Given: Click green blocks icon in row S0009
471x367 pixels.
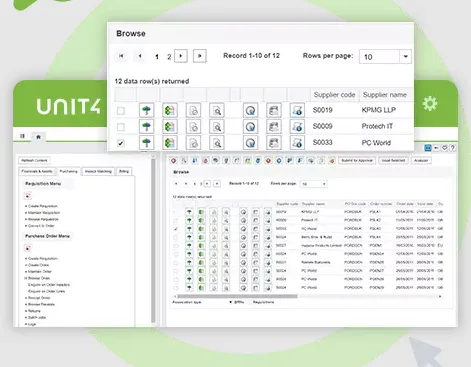Looking at the screenshot, I should 170,127.
